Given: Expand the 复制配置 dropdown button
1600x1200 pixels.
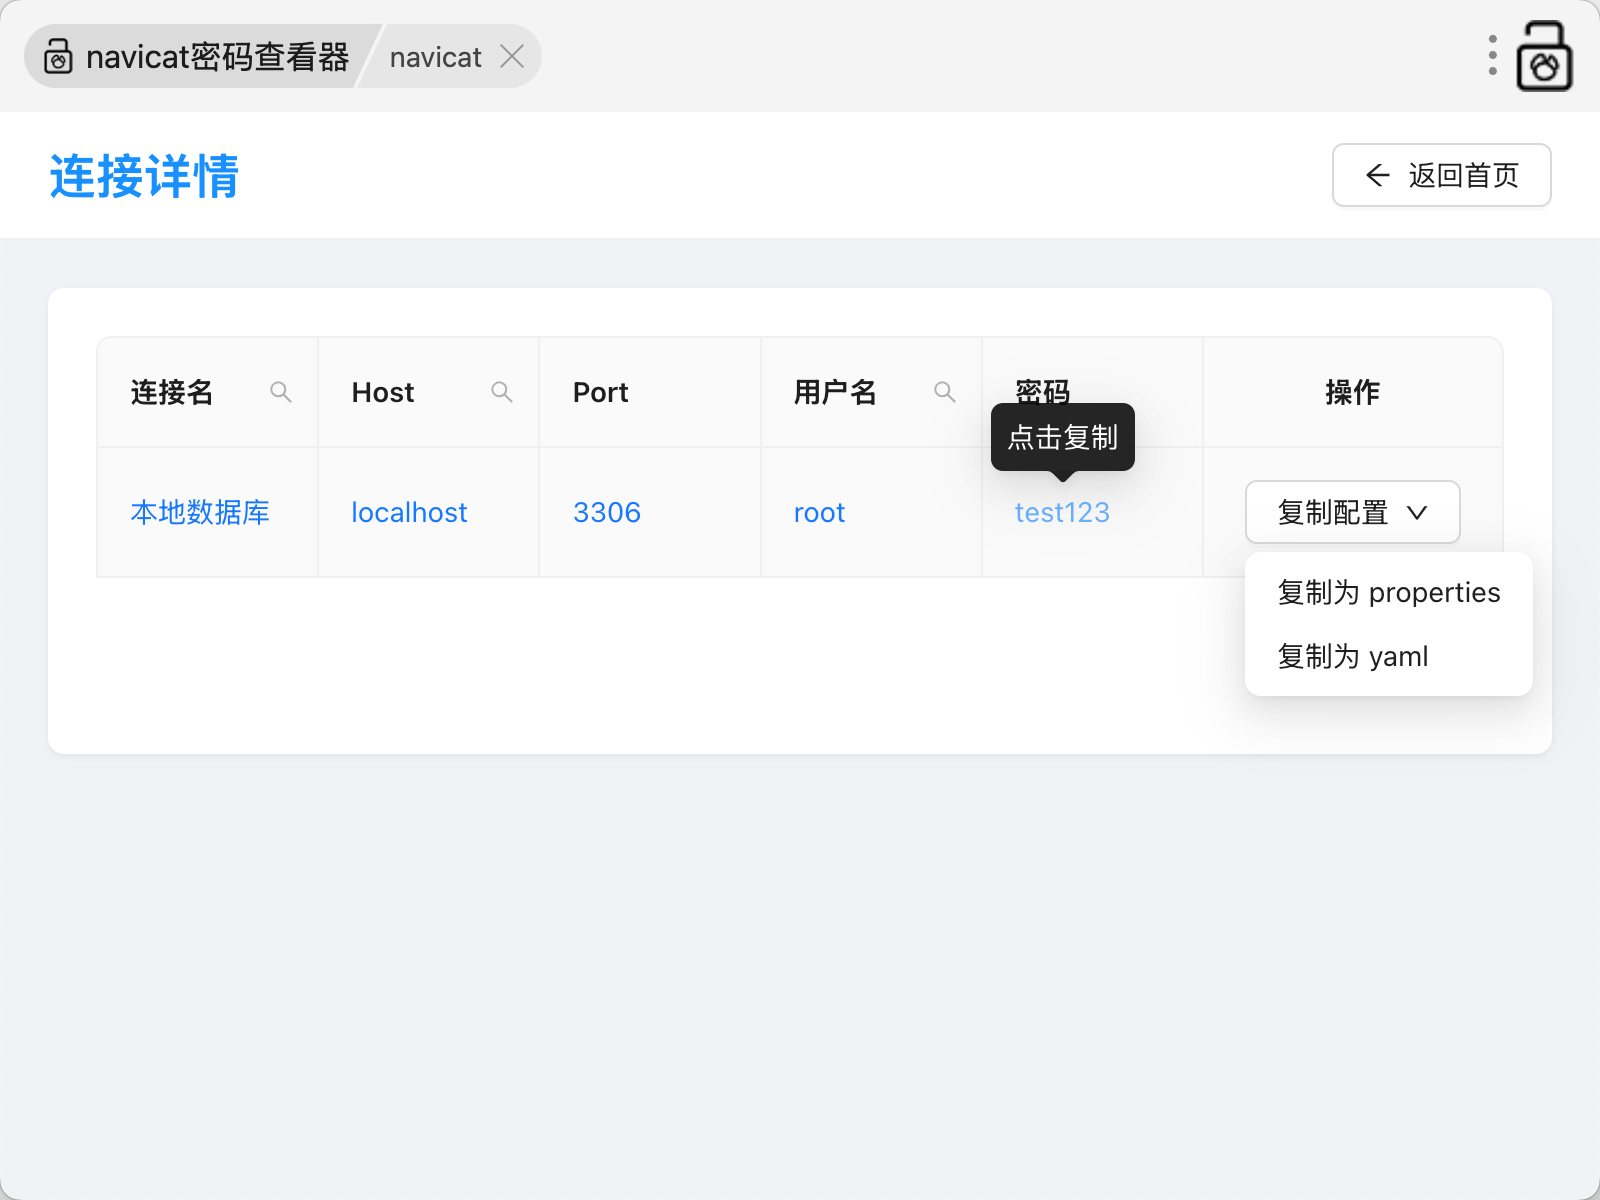Looking at the screenshot, I should click(1352, 512).
